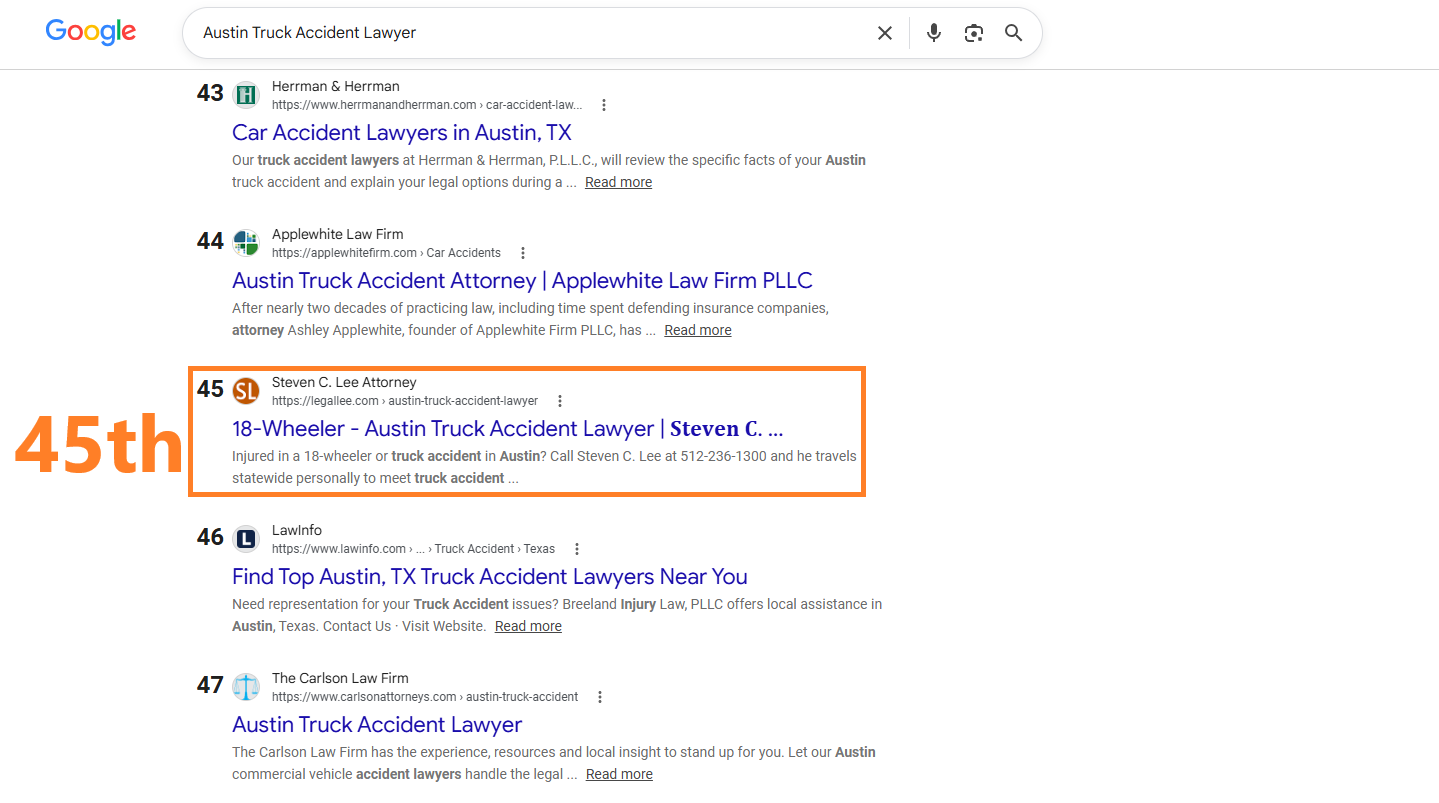1439x803 pixels.
Task: Clear the search query with the X icon
Action: 885,33
